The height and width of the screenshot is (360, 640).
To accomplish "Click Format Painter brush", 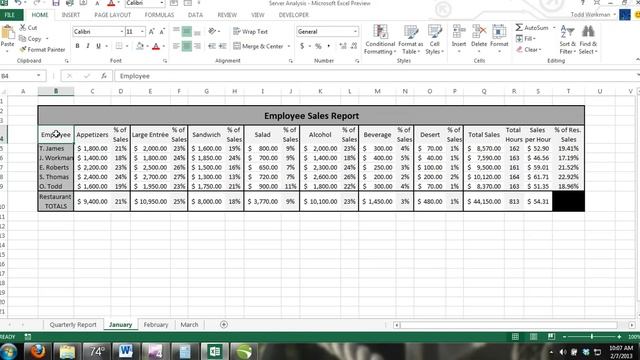I will pos(23,49).
